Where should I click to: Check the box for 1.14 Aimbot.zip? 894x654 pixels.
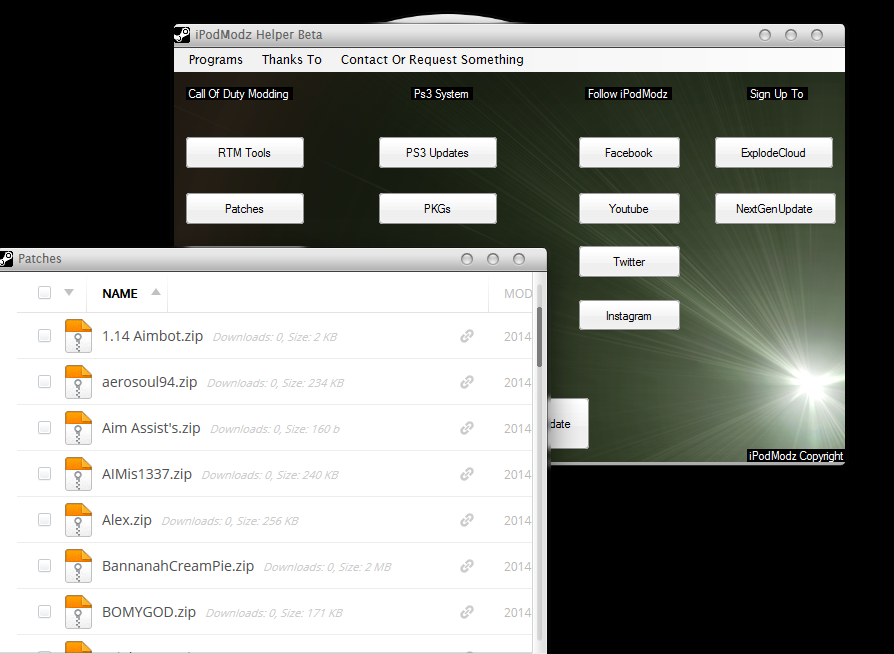pyautogui.click(x=44, y=336)
